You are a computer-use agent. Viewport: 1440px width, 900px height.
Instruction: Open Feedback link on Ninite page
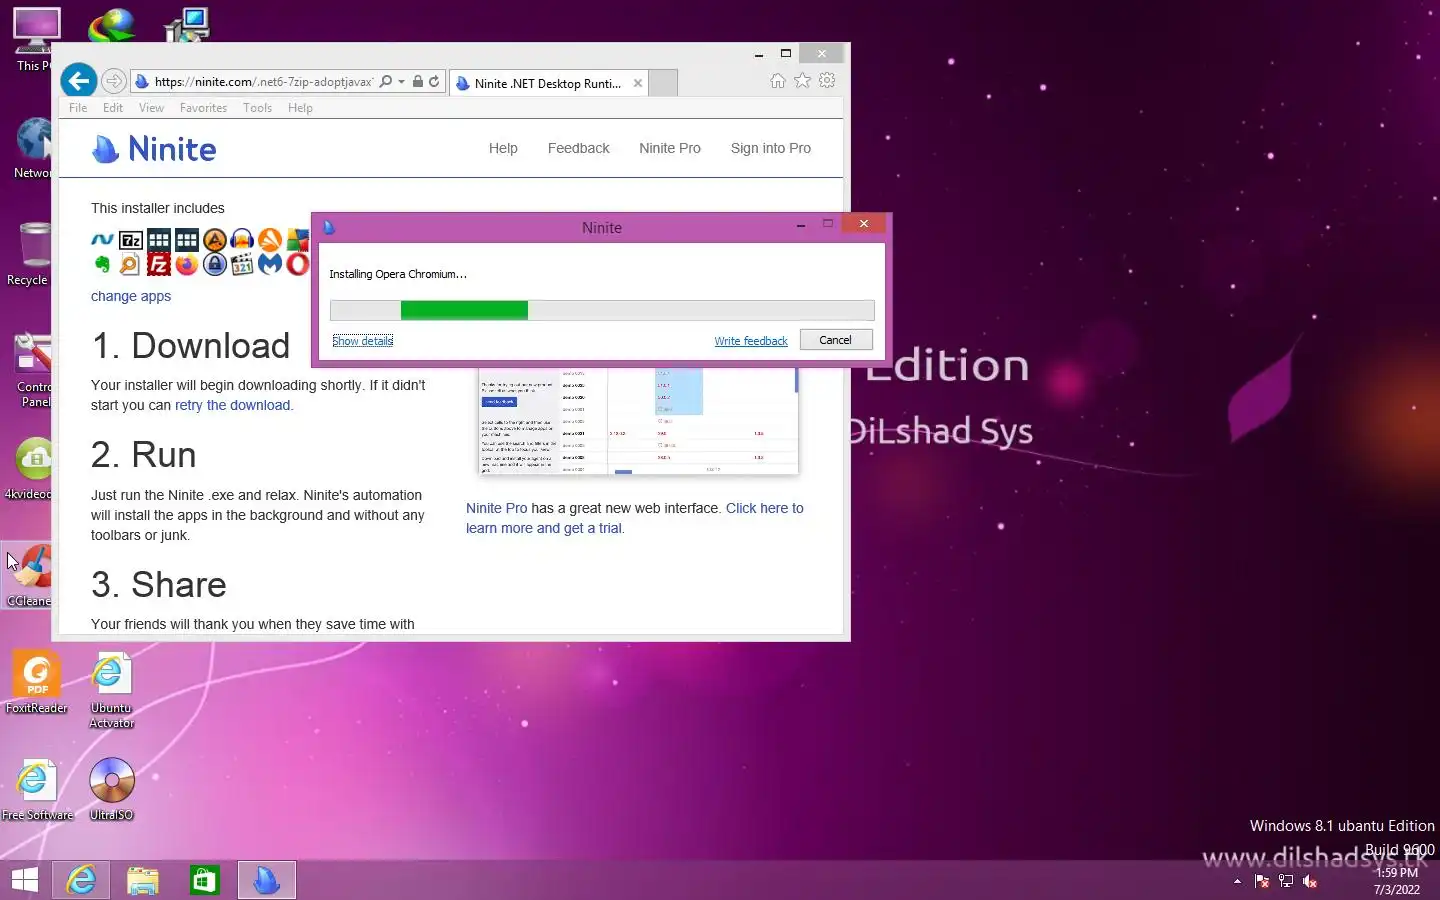click(x=578, y=148)
